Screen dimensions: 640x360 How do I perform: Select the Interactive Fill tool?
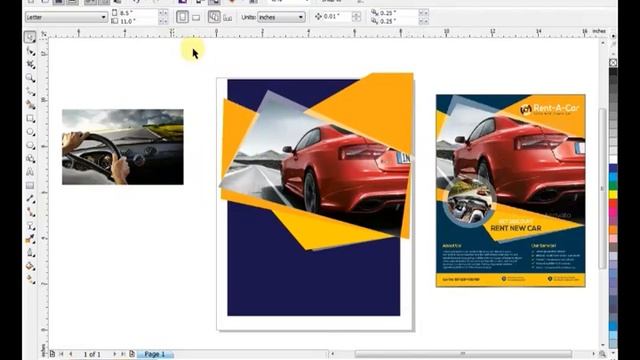30,280
